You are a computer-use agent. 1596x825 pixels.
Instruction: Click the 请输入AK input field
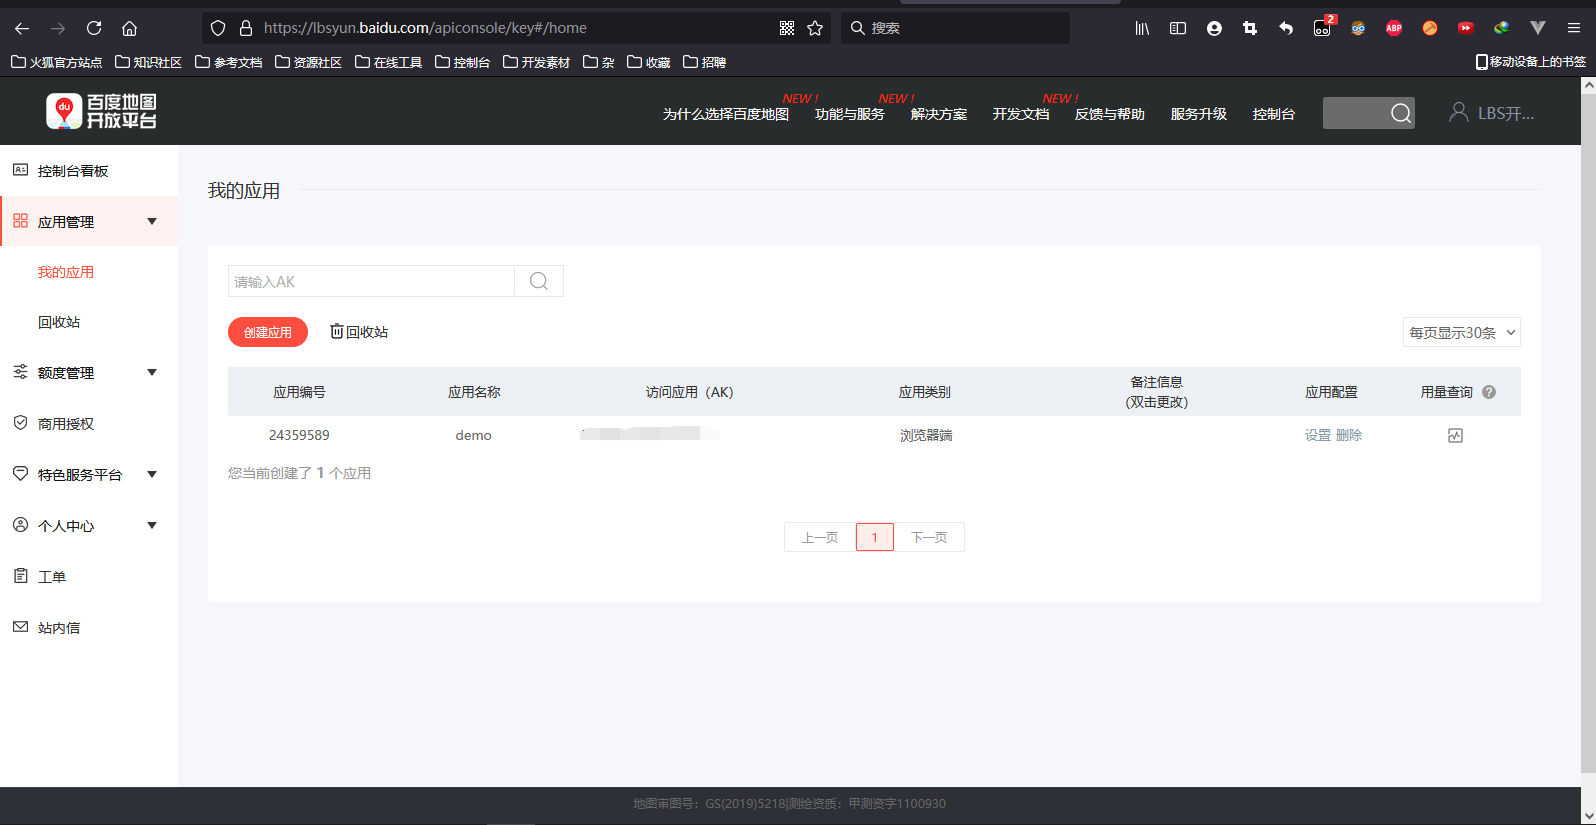(x=371, y=281)
